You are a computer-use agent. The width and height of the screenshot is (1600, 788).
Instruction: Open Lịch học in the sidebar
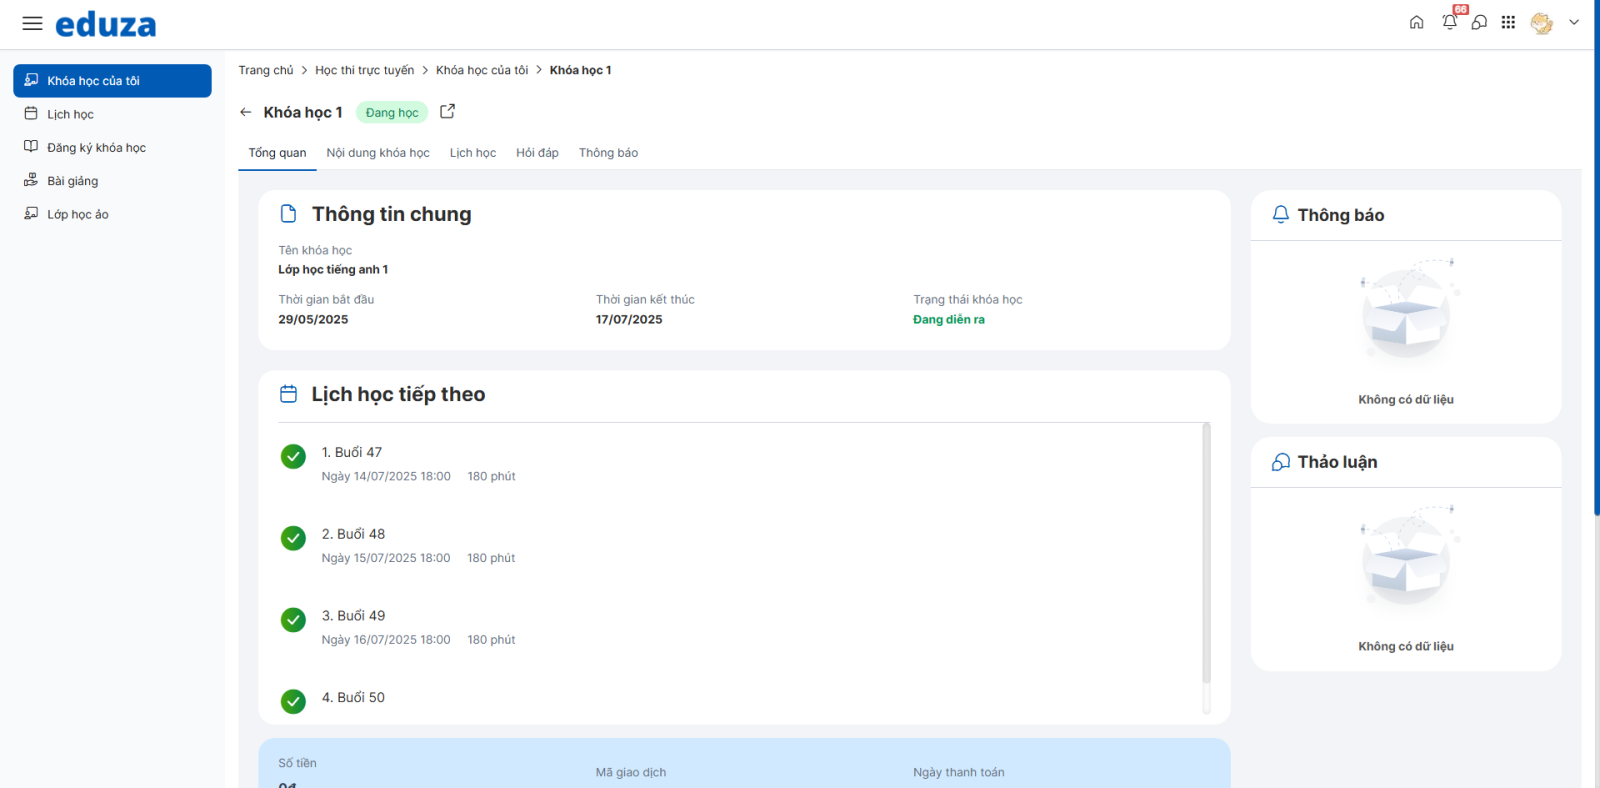[70, 114]
